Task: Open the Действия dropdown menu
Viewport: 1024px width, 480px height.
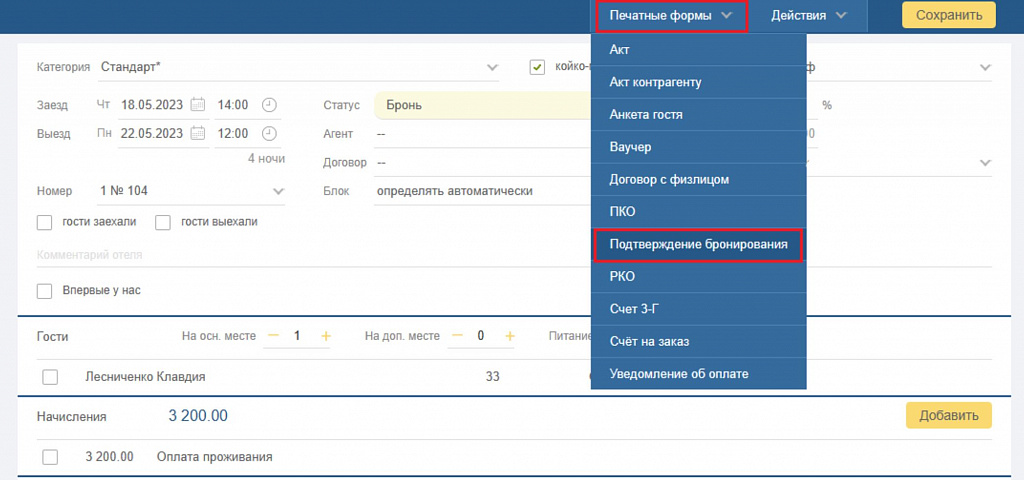Action: click(808, 16)
